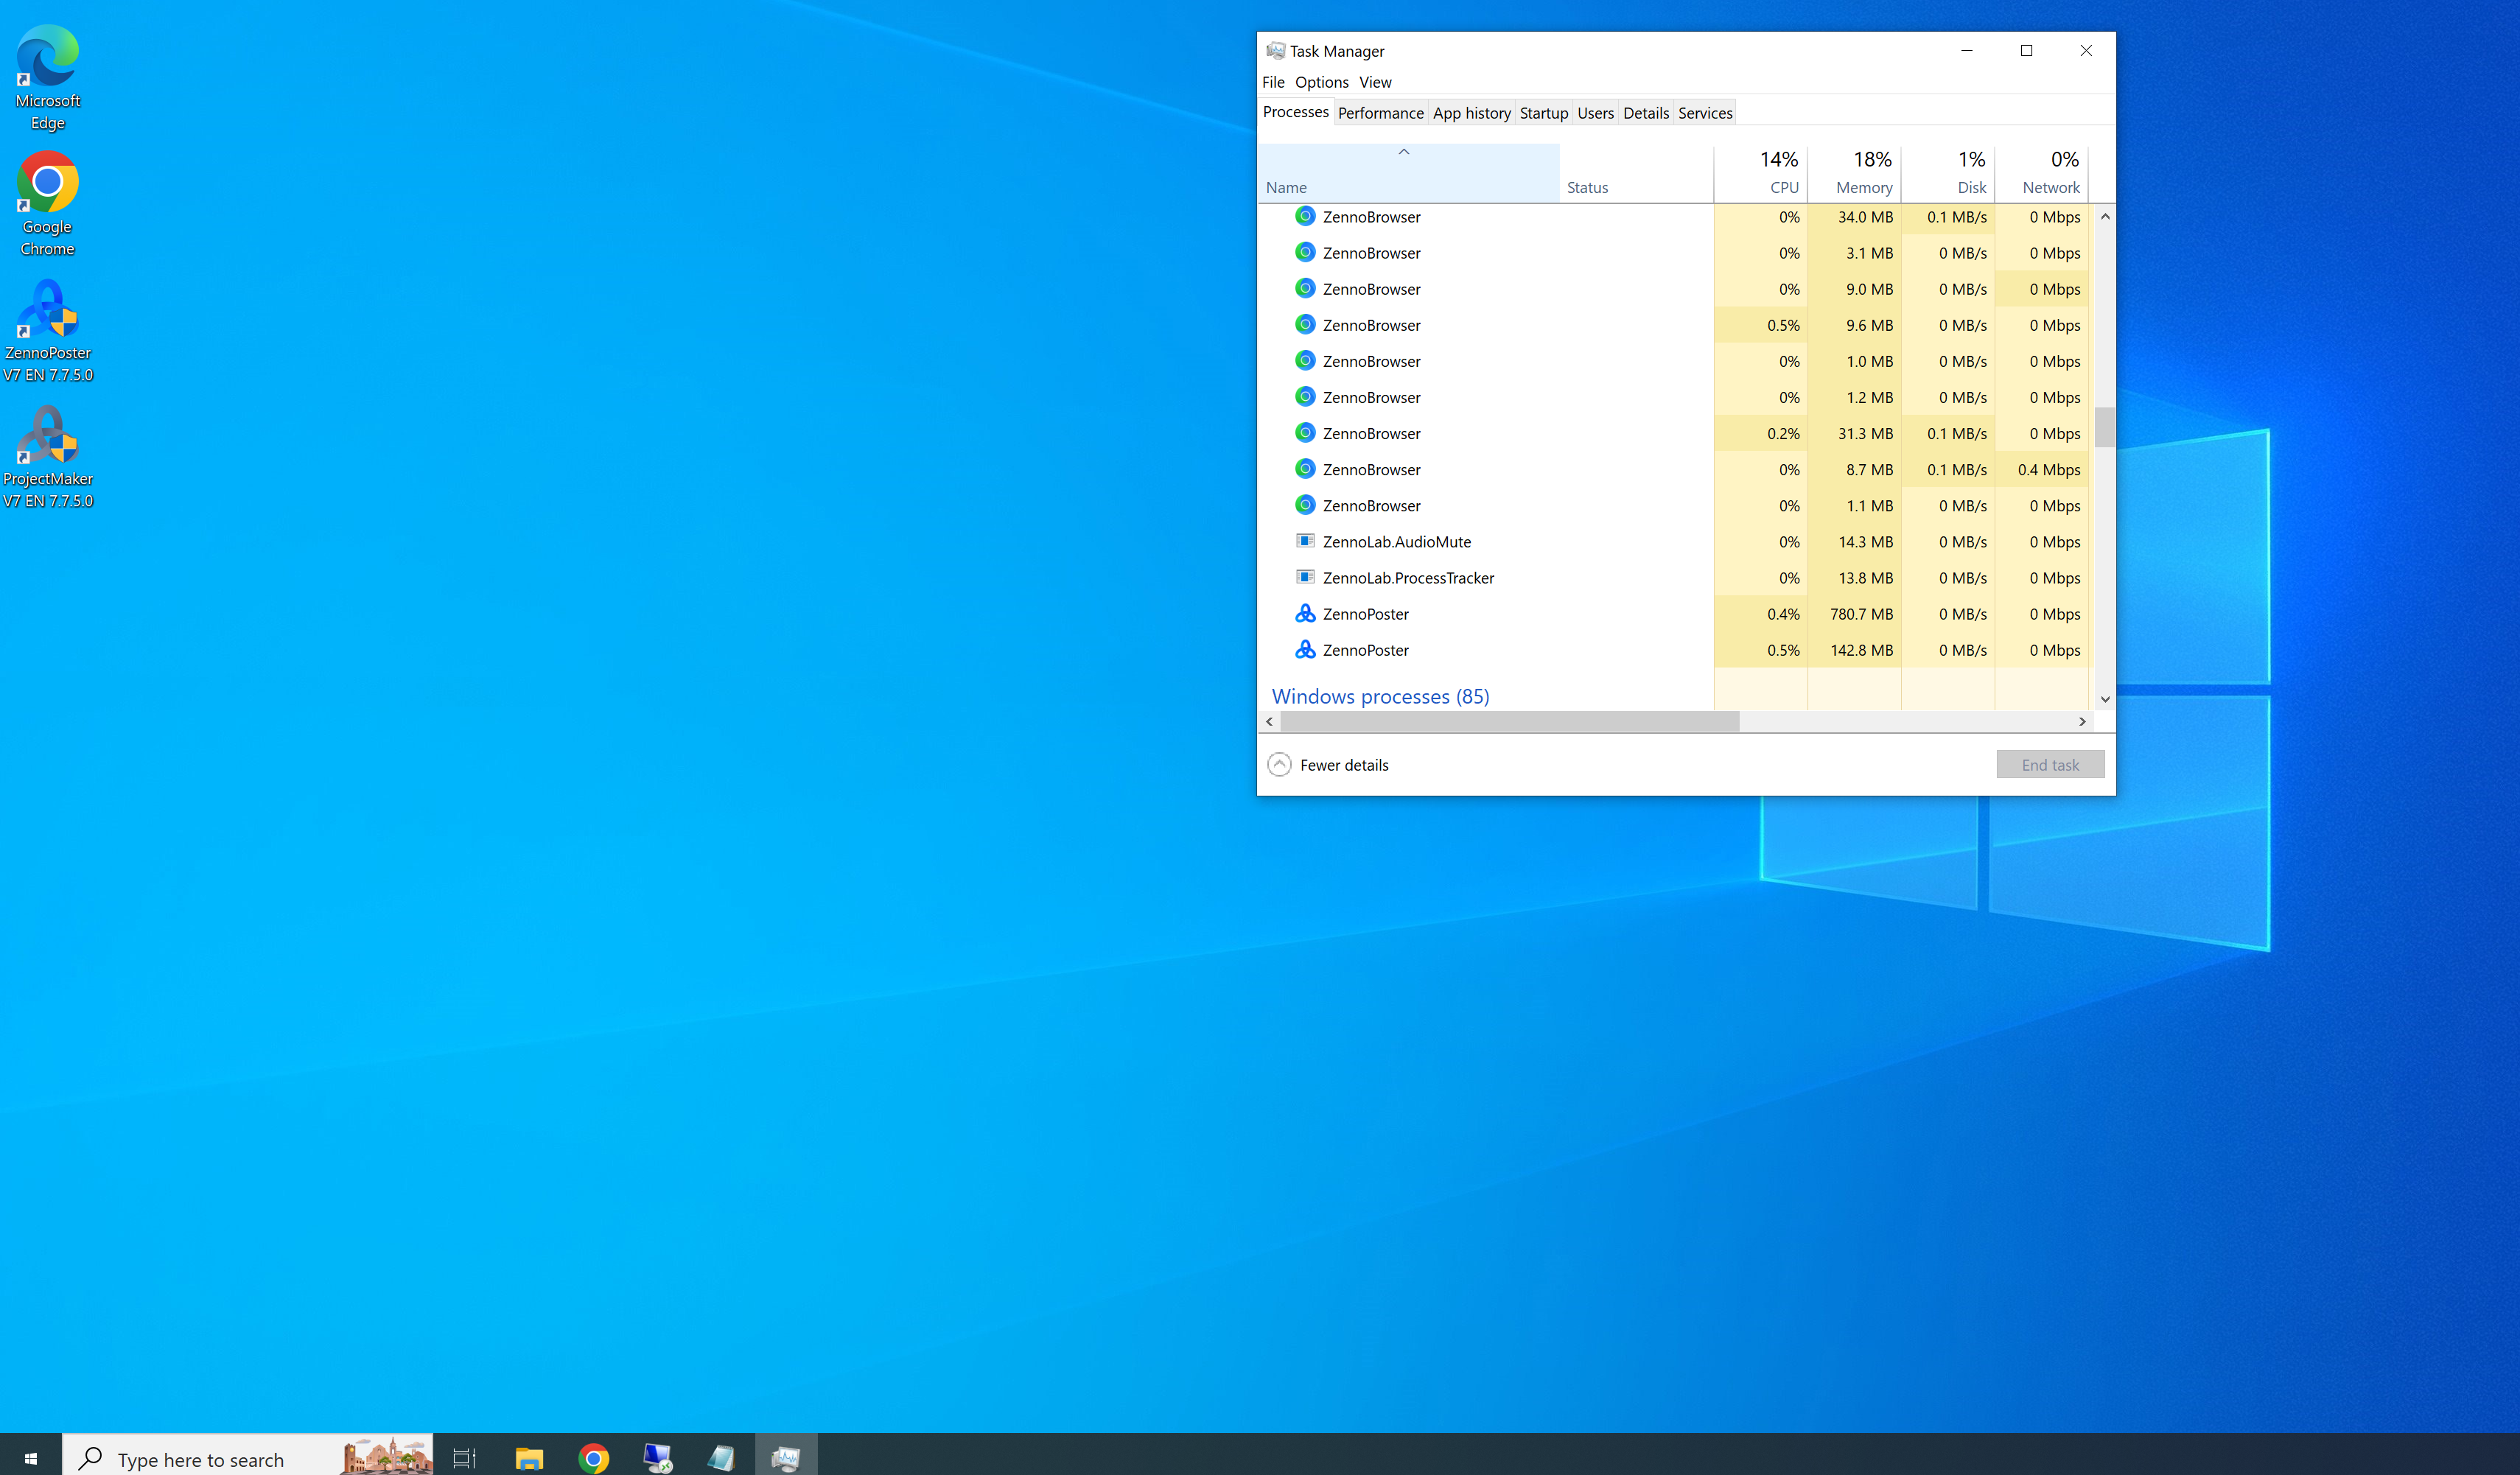Click the ZennoPoster icon in the 142.8 MB row

[x=1305, y=649]
